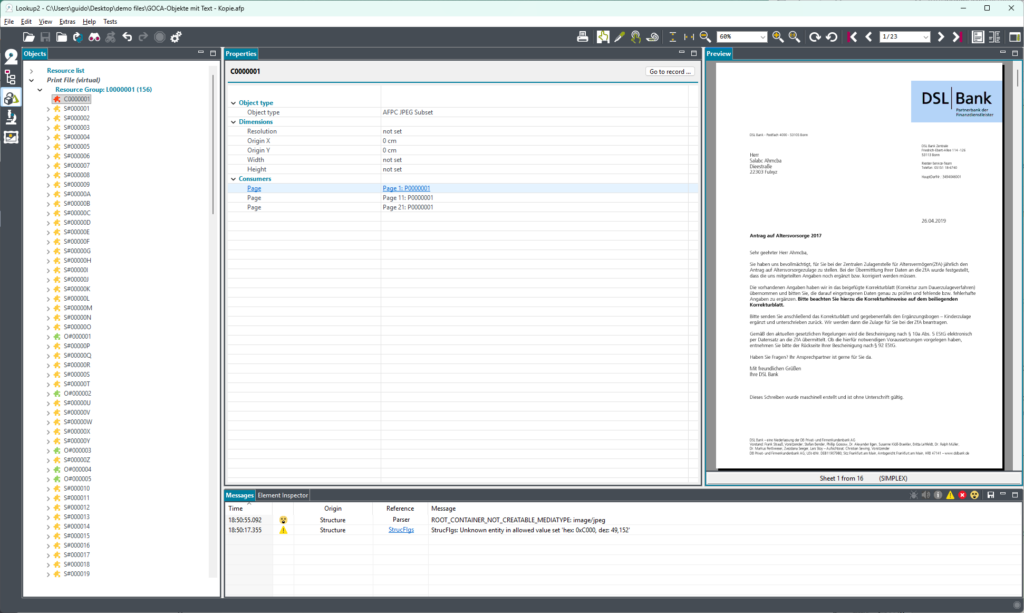This screenshot has width=1024, height=613.
Task: Toggle the debug bug message filter
Action: pyautogui.click(x=914, y=495)
